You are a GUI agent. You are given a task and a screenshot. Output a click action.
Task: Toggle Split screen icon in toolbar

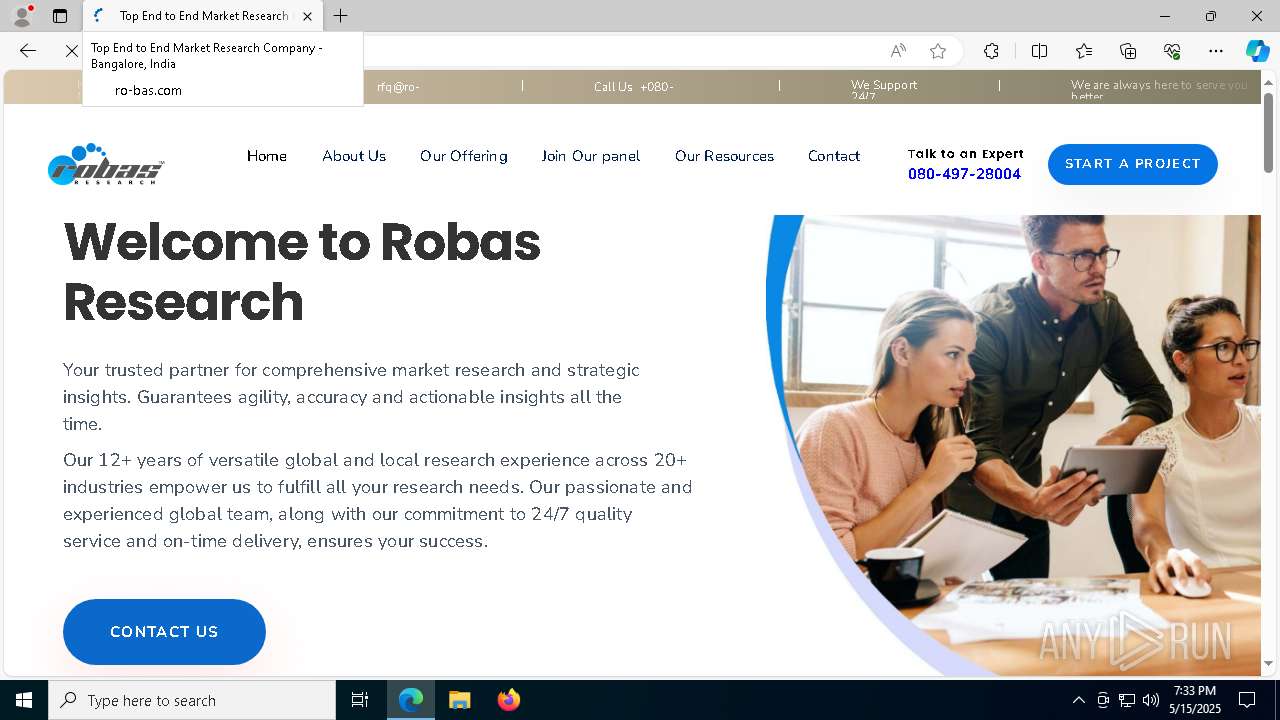1039,51
